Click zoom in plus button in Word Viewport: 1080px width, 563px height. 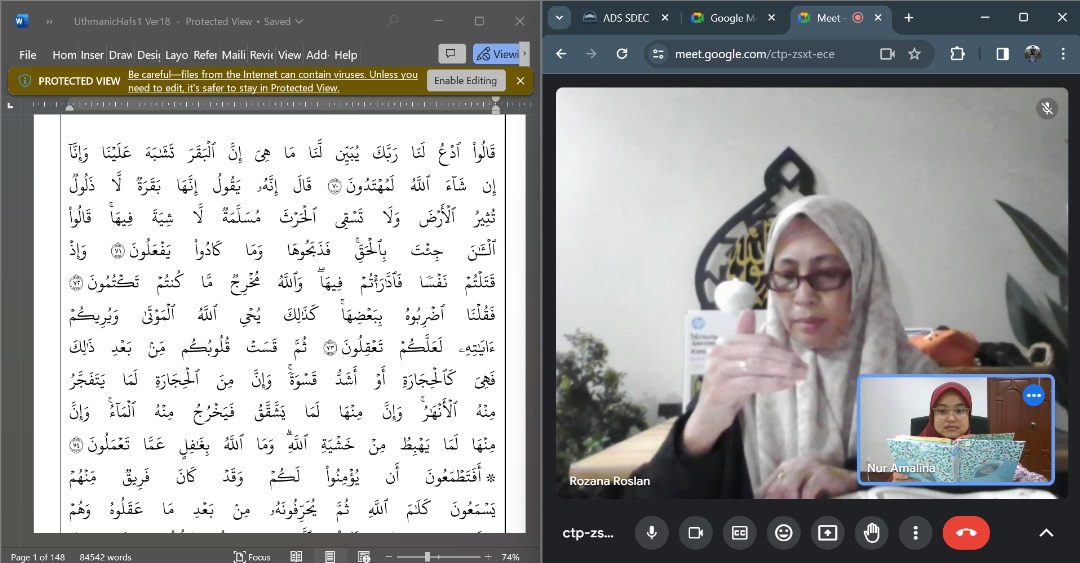pyautogui.click(x=488, y=557)
